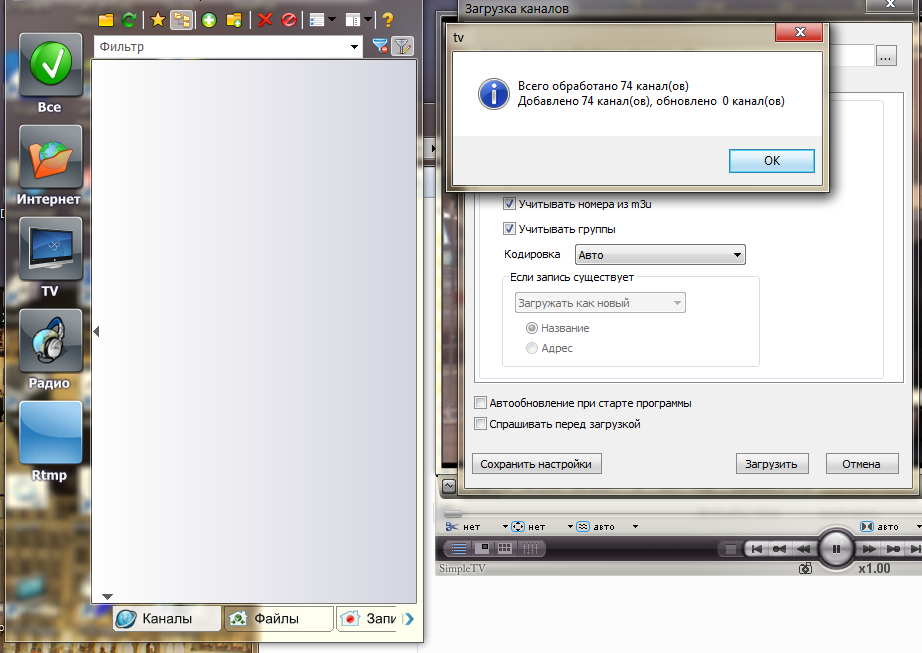Toggle the folder tree grouping icon
The image size is (922, 653).
[182, 20]
